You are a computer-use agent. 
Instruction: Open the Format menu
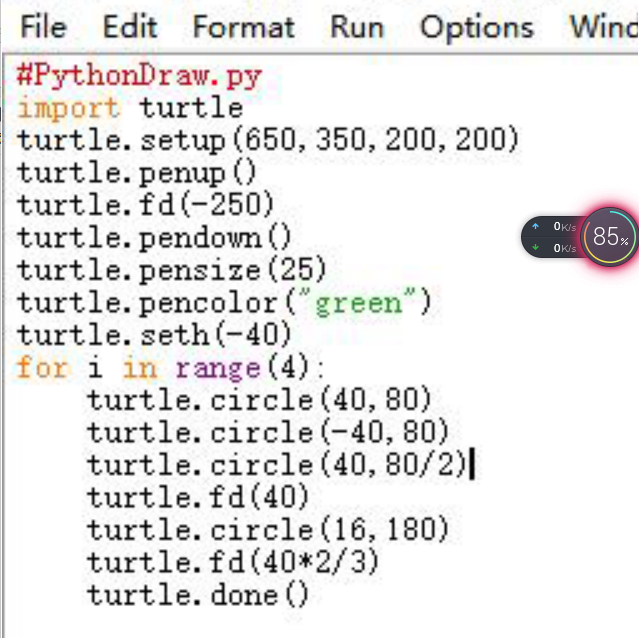(244, 27)
